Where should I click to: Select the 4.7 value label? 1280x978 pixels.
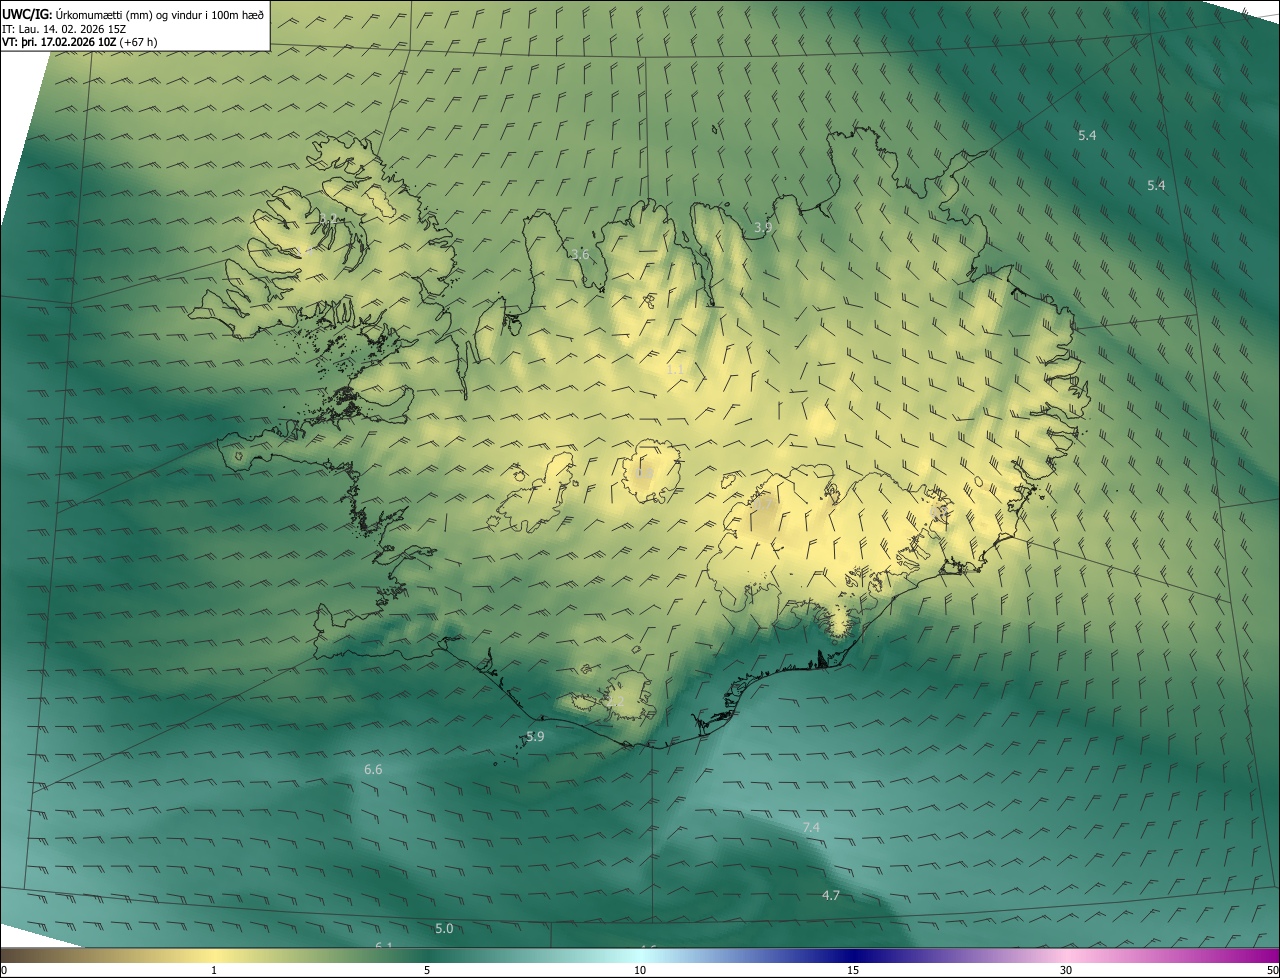(x=830, y=895)
